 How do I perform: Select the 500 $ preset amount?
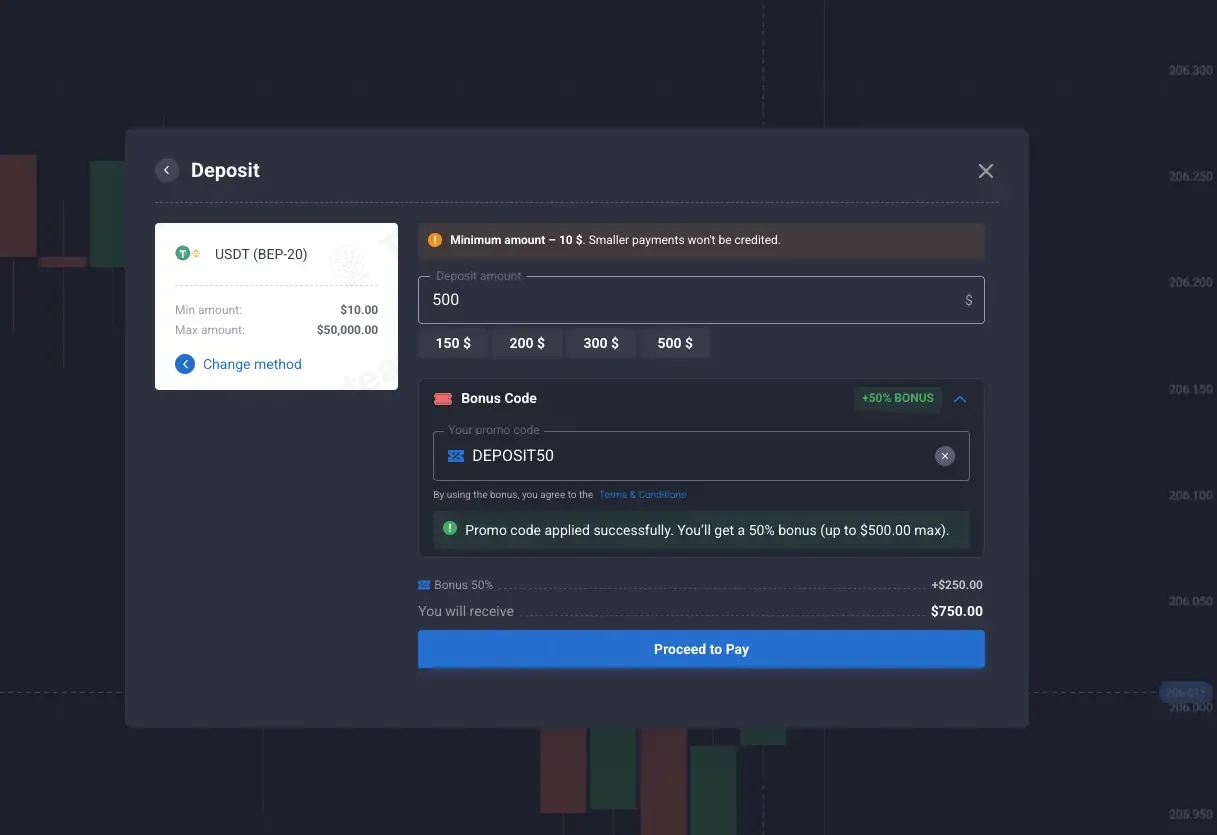675,343
